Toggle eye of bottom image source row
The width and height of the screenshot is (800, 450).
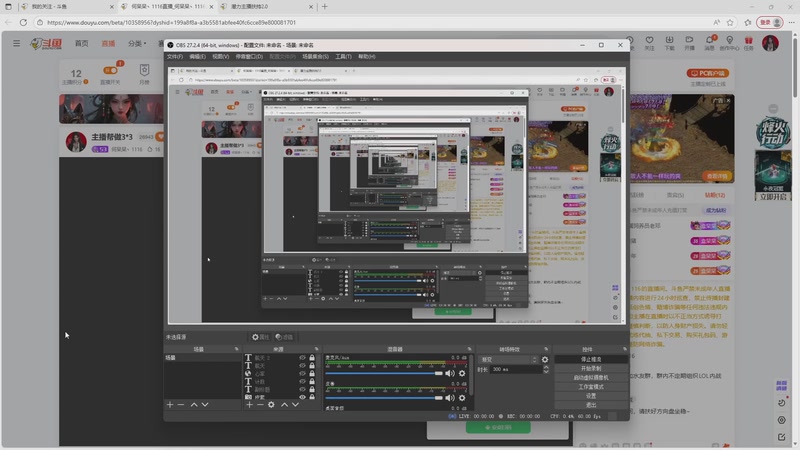(302, 397)
